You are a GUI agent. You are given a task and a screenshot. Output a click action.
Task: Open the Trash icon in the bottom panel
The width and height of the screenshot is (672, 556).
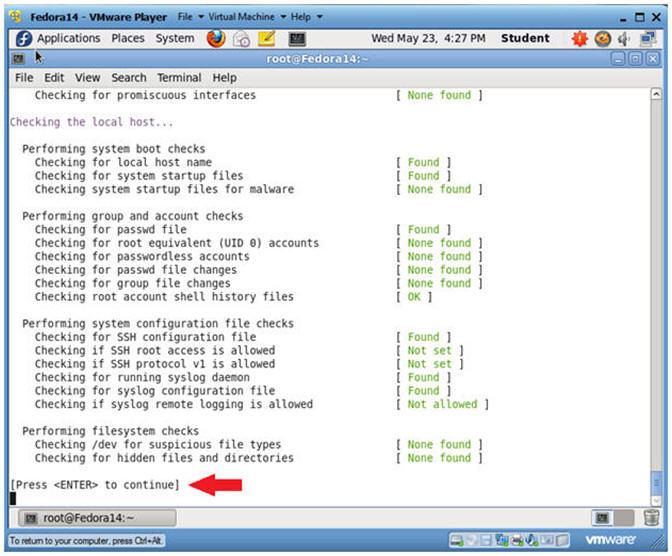pyautogui.click(x=651, y=517)
